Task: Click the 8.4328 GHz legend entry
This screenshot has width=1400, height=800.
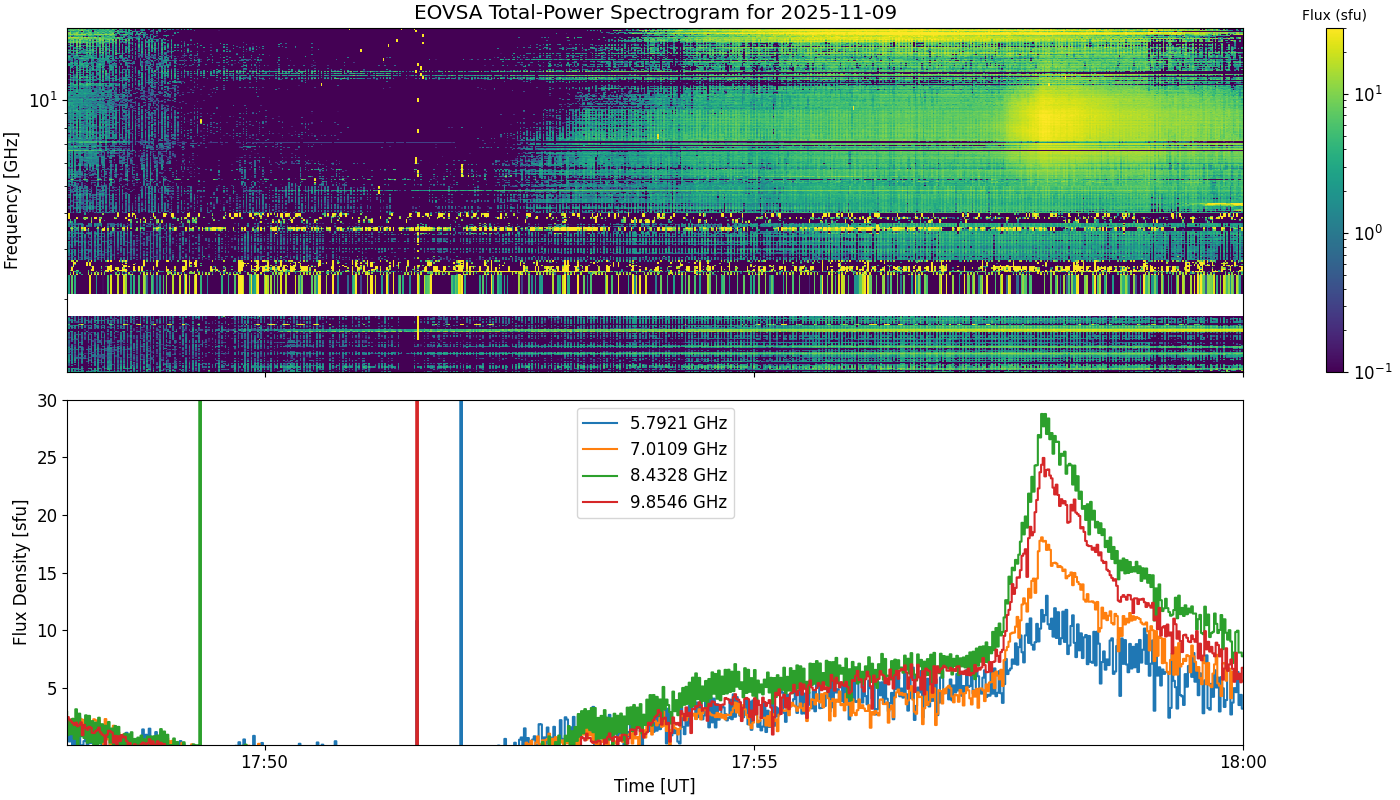Action: pos(656,475)
